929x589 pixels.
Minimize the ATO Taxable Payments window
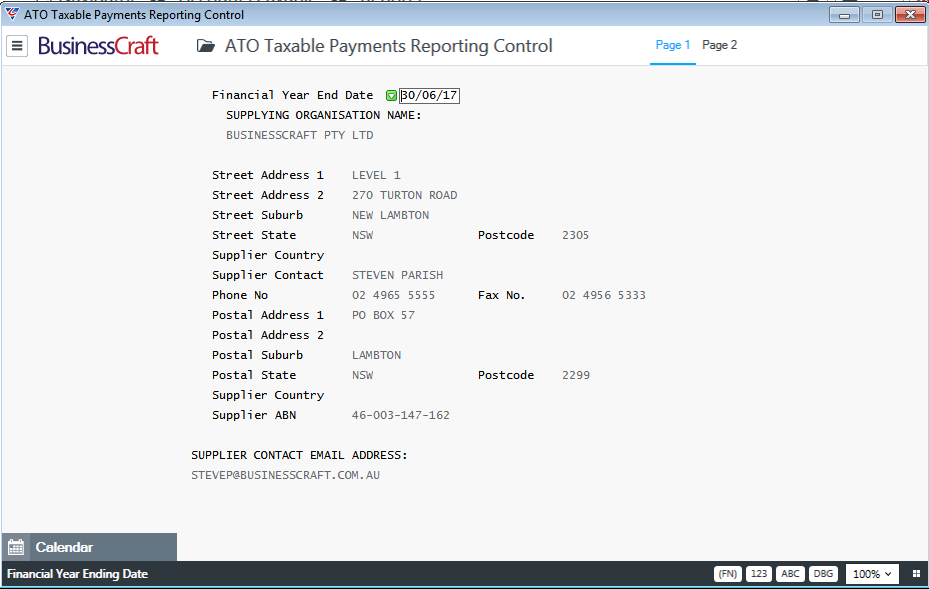tap(844, 15)
